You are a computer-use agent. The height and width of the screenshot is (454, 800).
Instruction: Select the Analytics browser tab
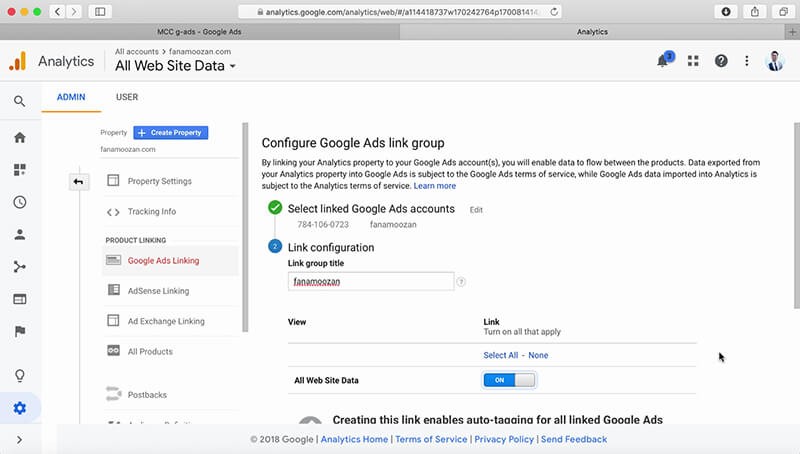(x=592, y=32)
